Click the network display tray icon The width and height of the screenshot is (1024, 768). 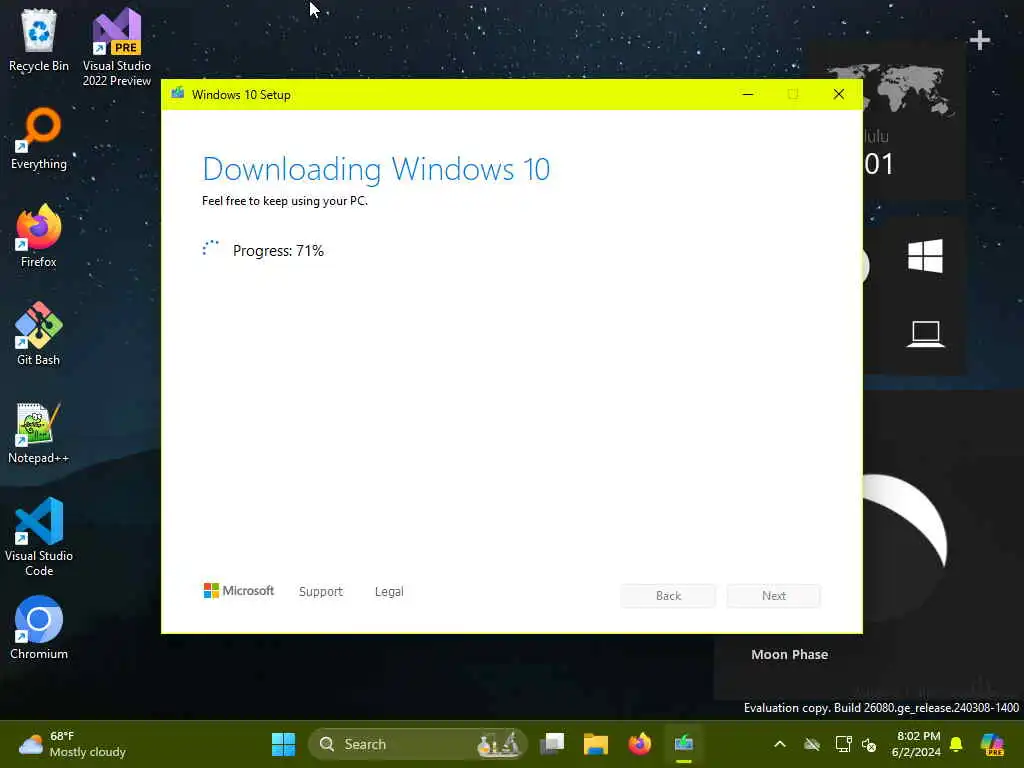point(843,744)
